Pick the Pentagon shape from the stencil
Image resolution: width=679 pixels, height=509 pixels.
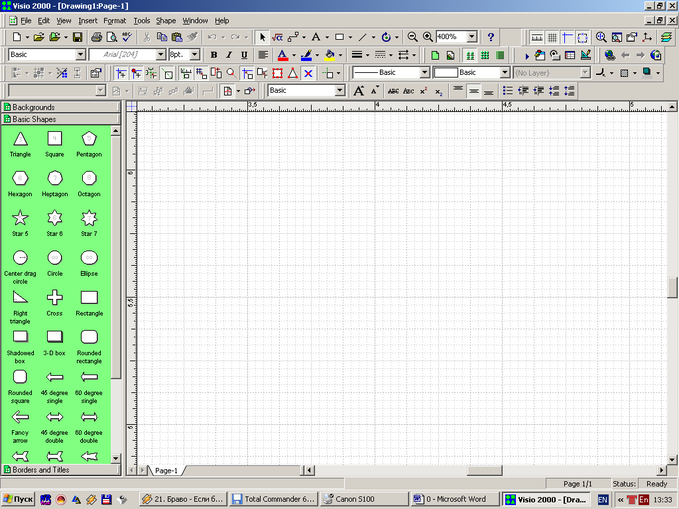[89, 139]
